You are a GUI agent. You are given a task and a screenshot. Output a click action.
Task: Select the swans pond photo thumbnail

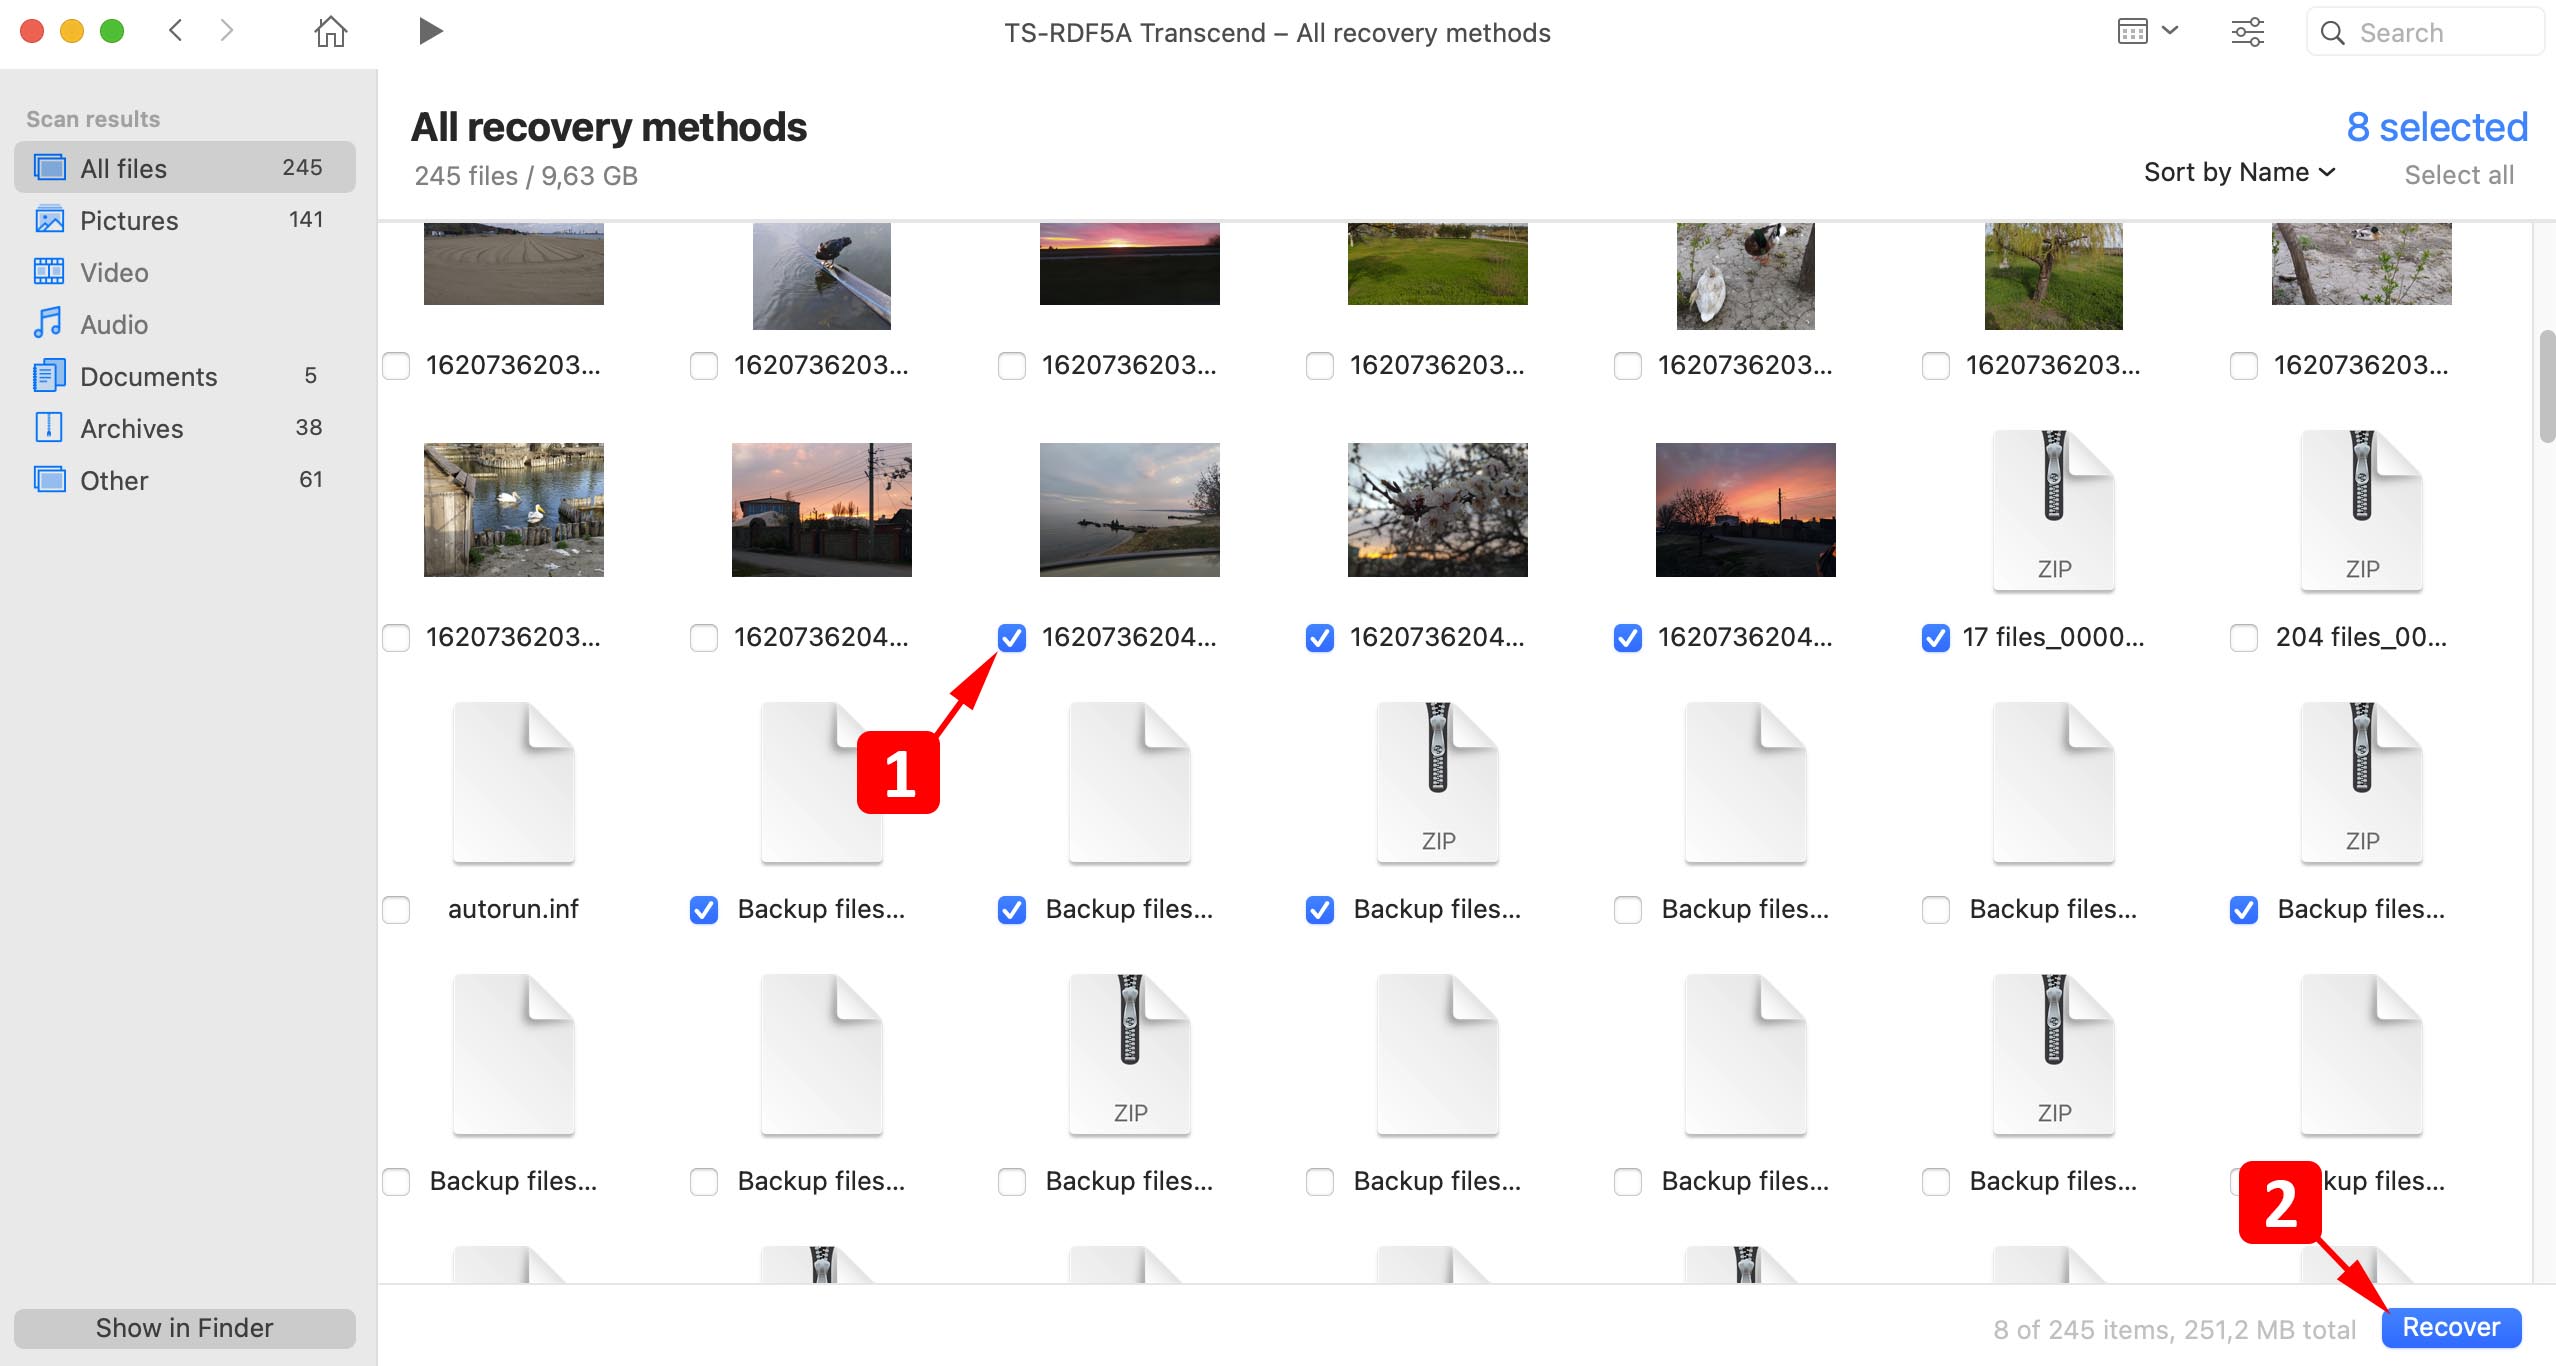[x=514, y=510]
